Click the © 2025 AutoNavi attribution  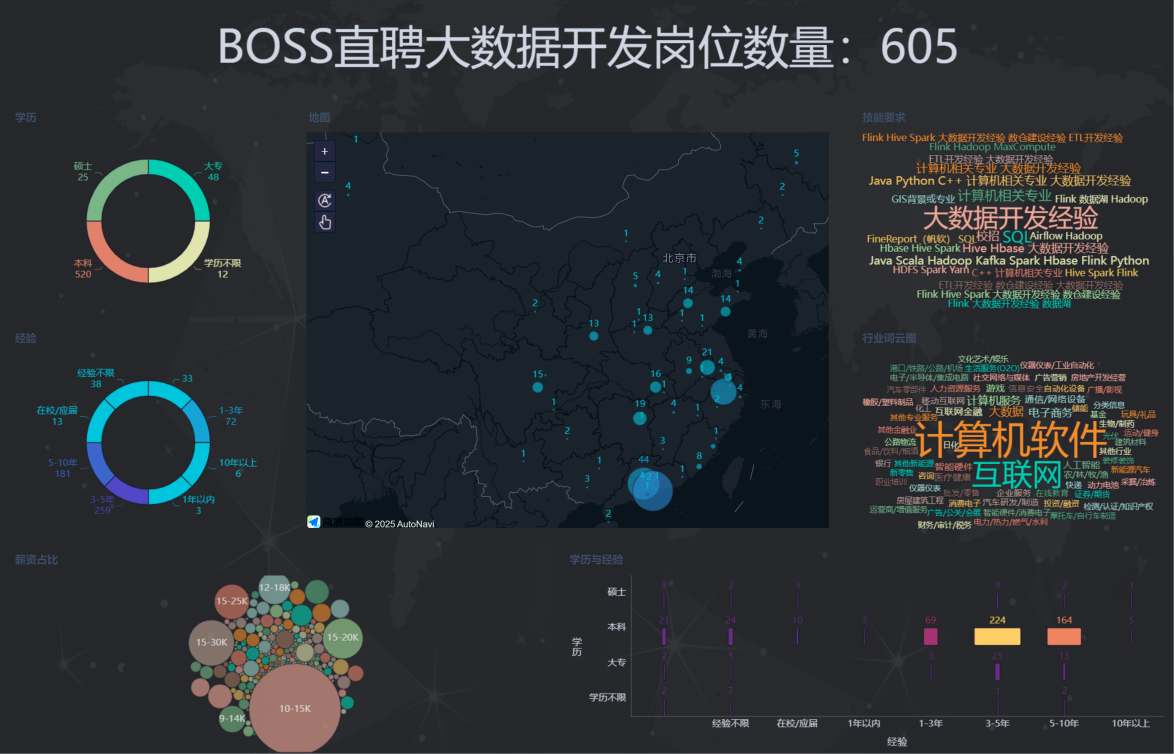coord(399,523)
